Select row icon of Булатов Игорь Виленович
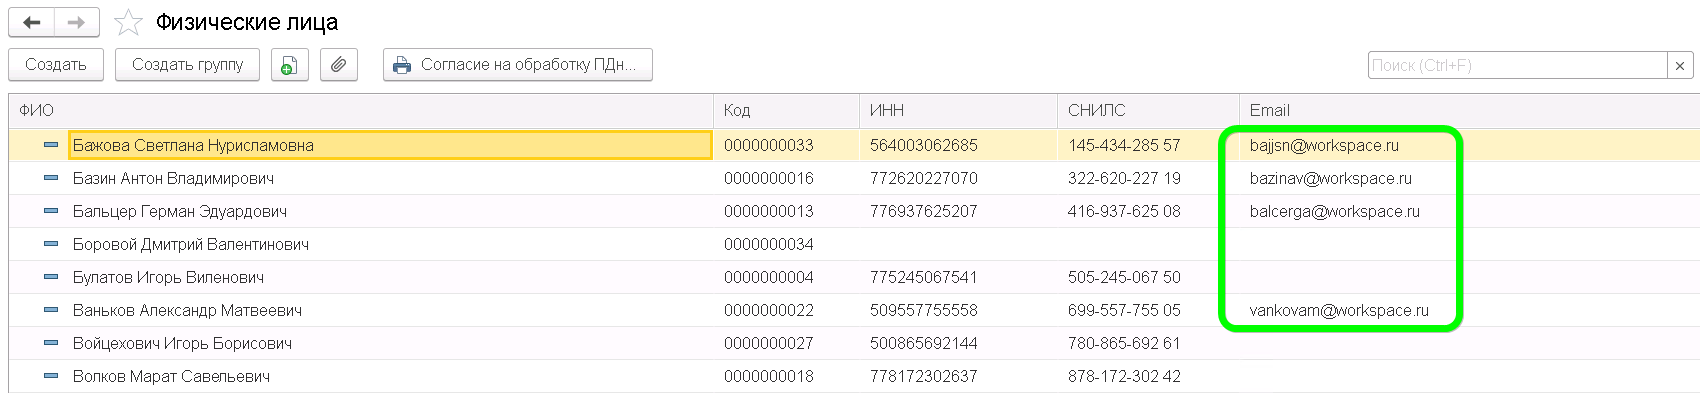This screenshot has width=1700, height=393. point(51,277)
